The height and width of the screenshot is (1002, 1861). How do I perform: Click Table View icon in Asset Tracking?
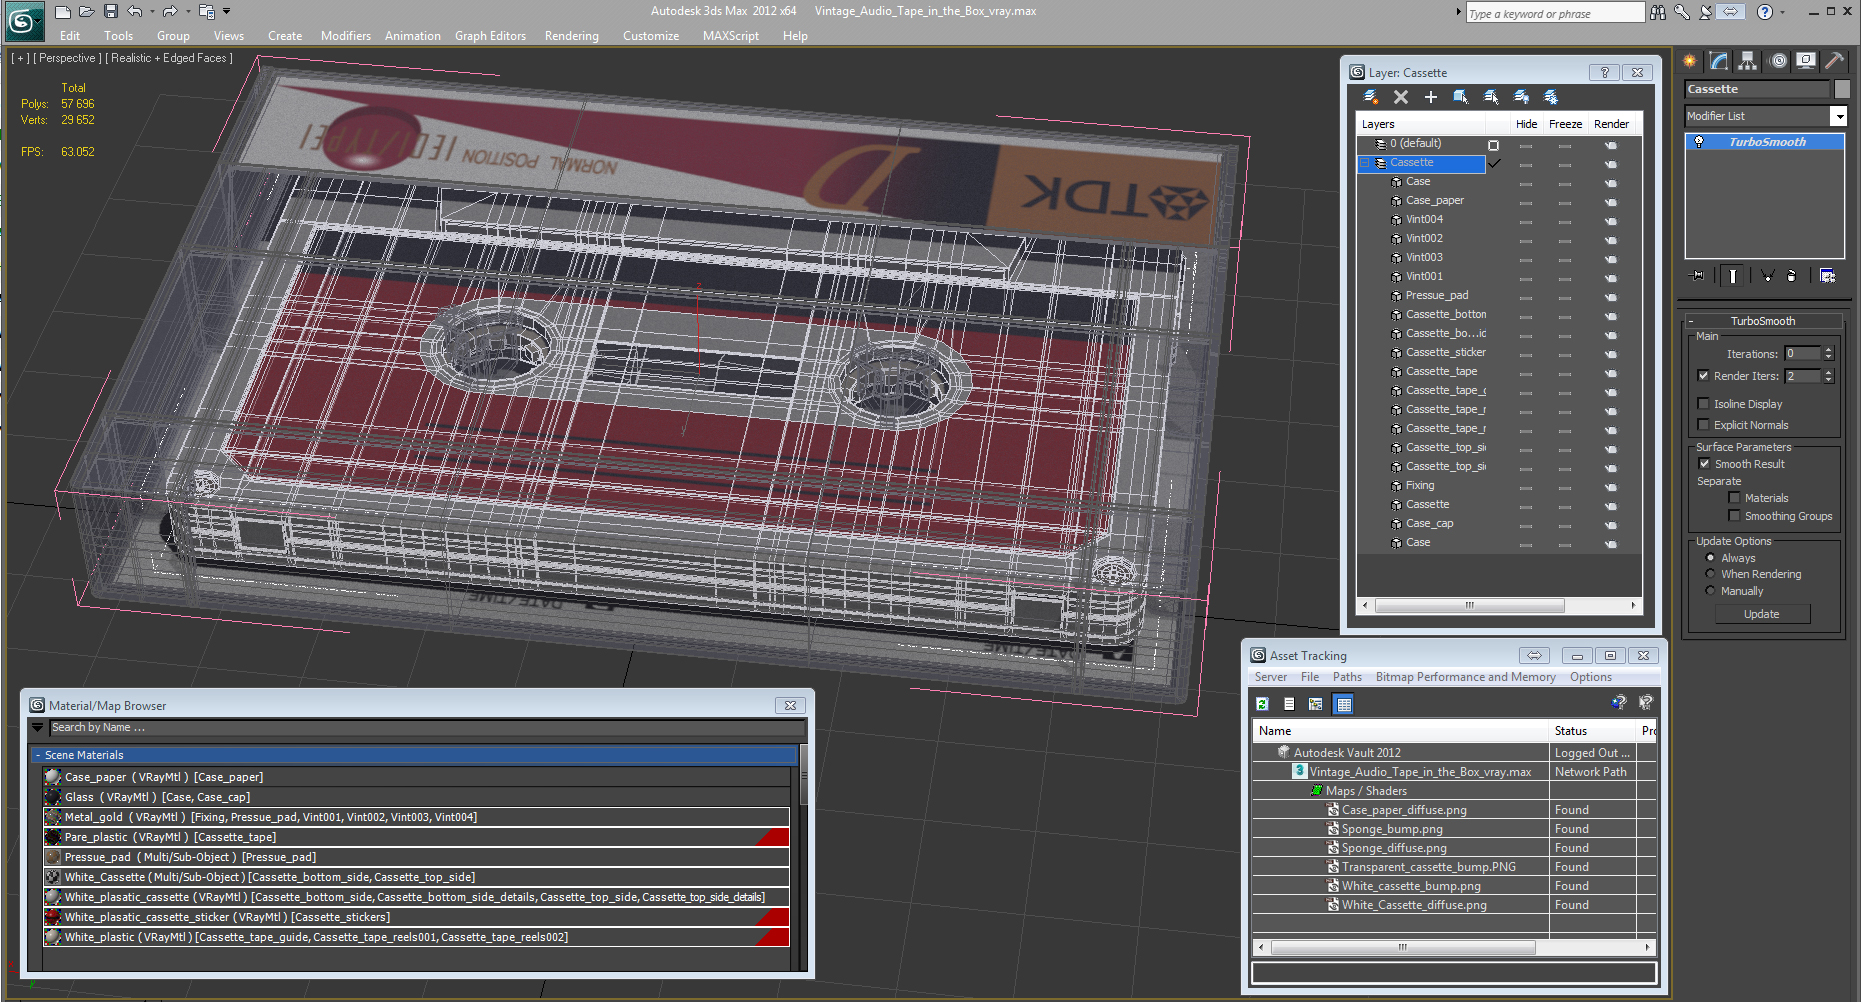click(1344, 704)
